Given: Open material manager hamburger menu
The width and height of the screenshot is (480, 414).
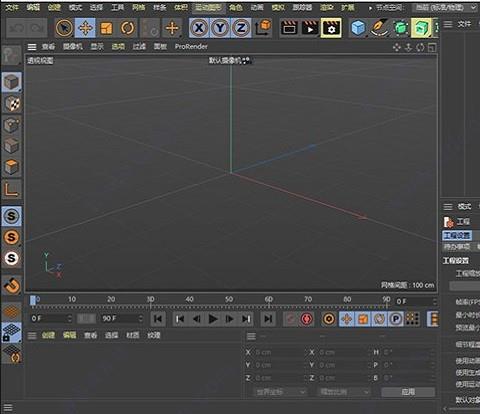Looking at the screenshot, I should (x=32, y=335).
